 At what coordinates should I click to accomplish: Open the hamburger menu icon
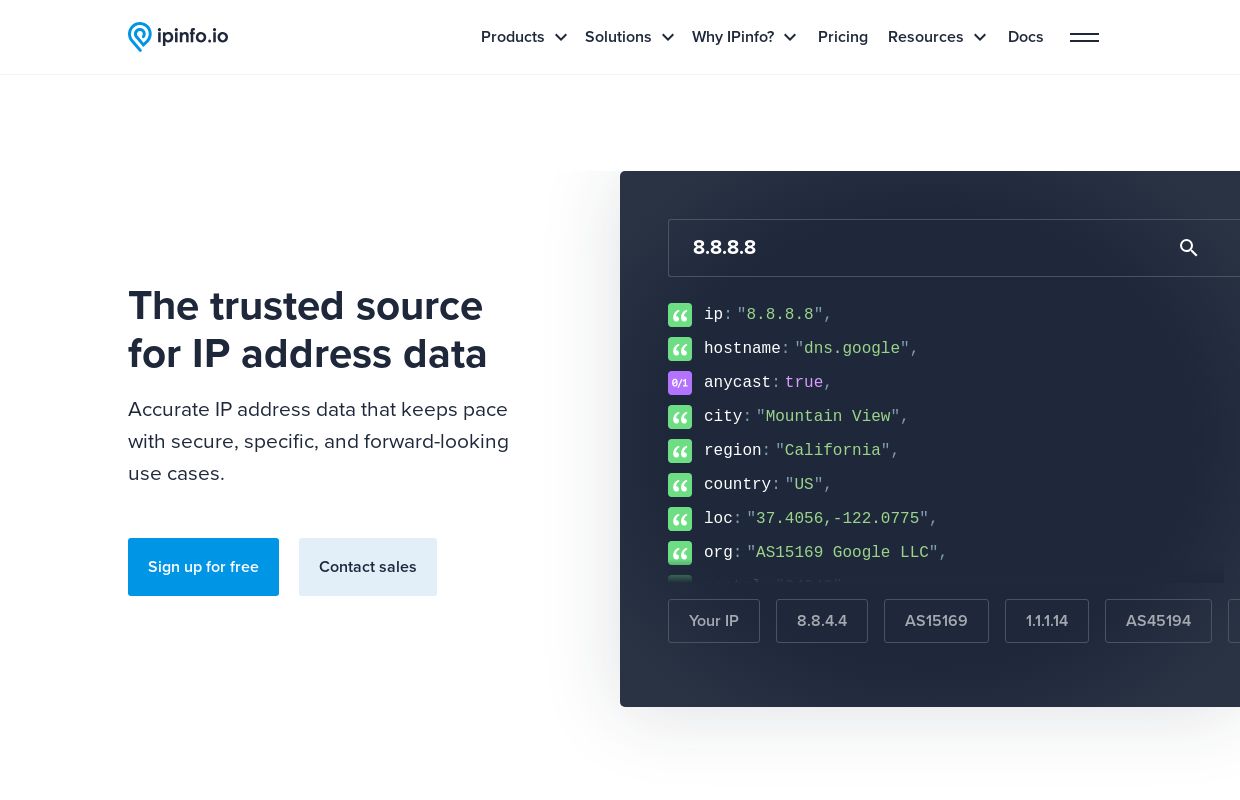(1084, 37)
